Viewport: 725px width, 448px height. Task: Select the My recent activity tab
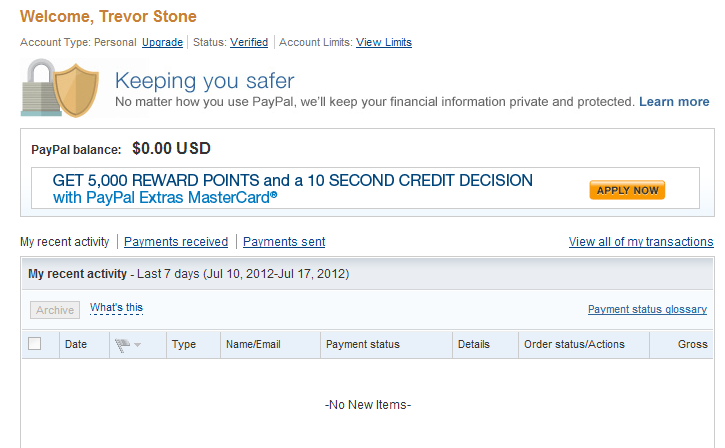point(65,242)
